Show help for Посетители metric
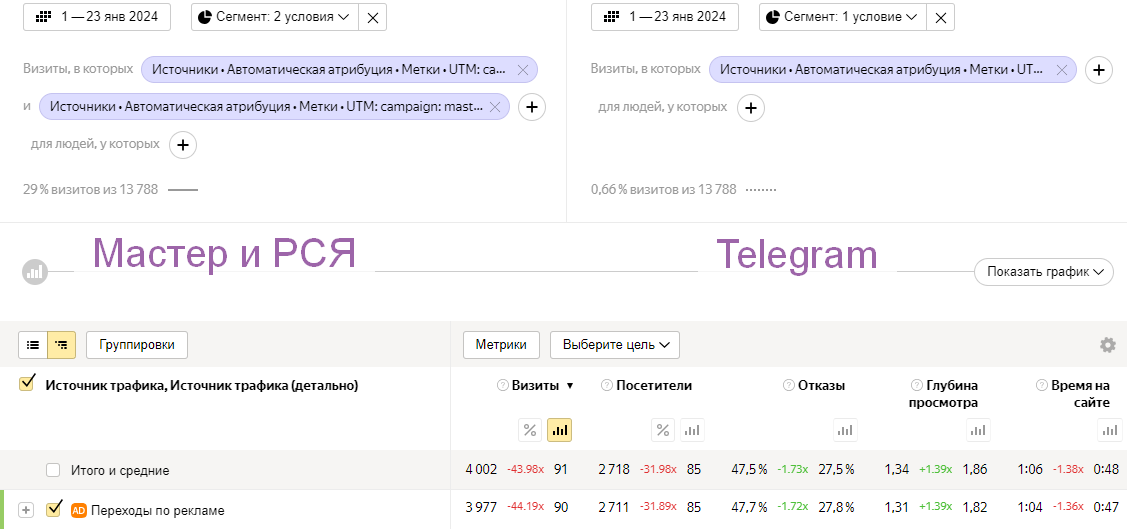This screenshot has width=1127, height=529. [x=607, y=386]
